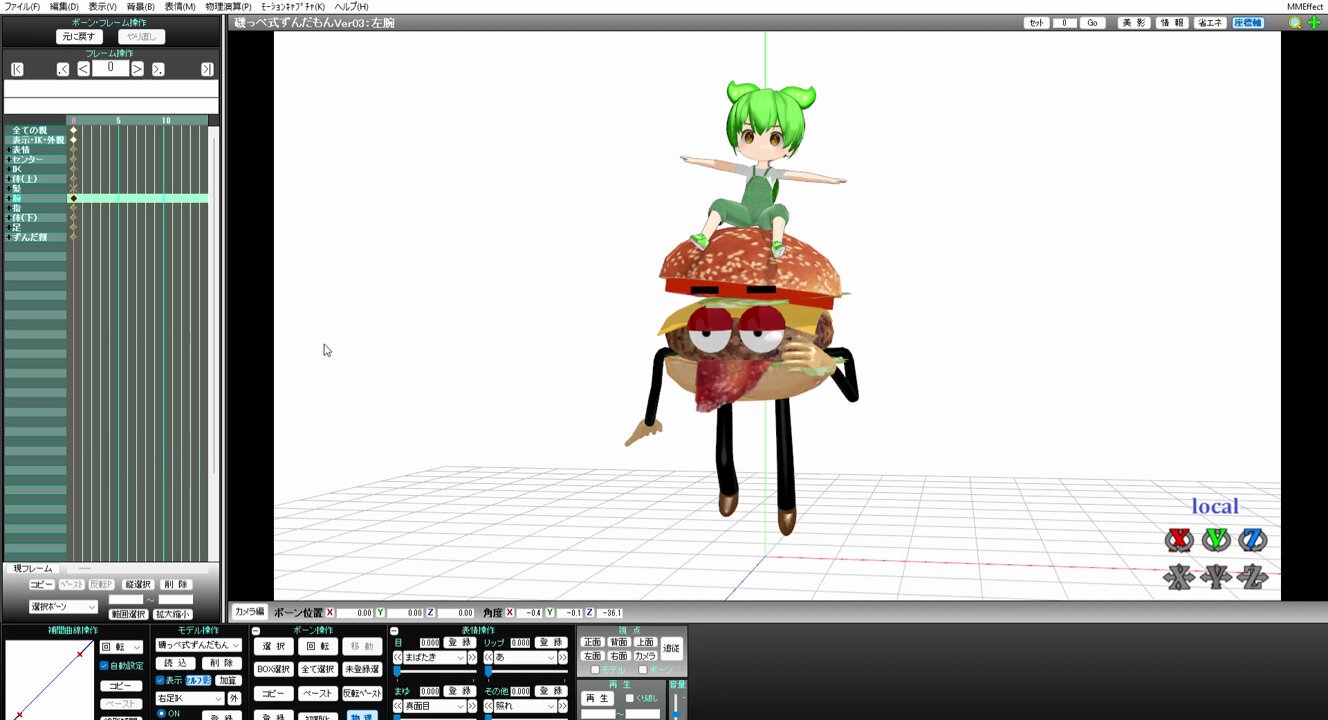Toggle 省エネ power saving button
This screenshot has height=720, width=1328.
point(1209,23)
